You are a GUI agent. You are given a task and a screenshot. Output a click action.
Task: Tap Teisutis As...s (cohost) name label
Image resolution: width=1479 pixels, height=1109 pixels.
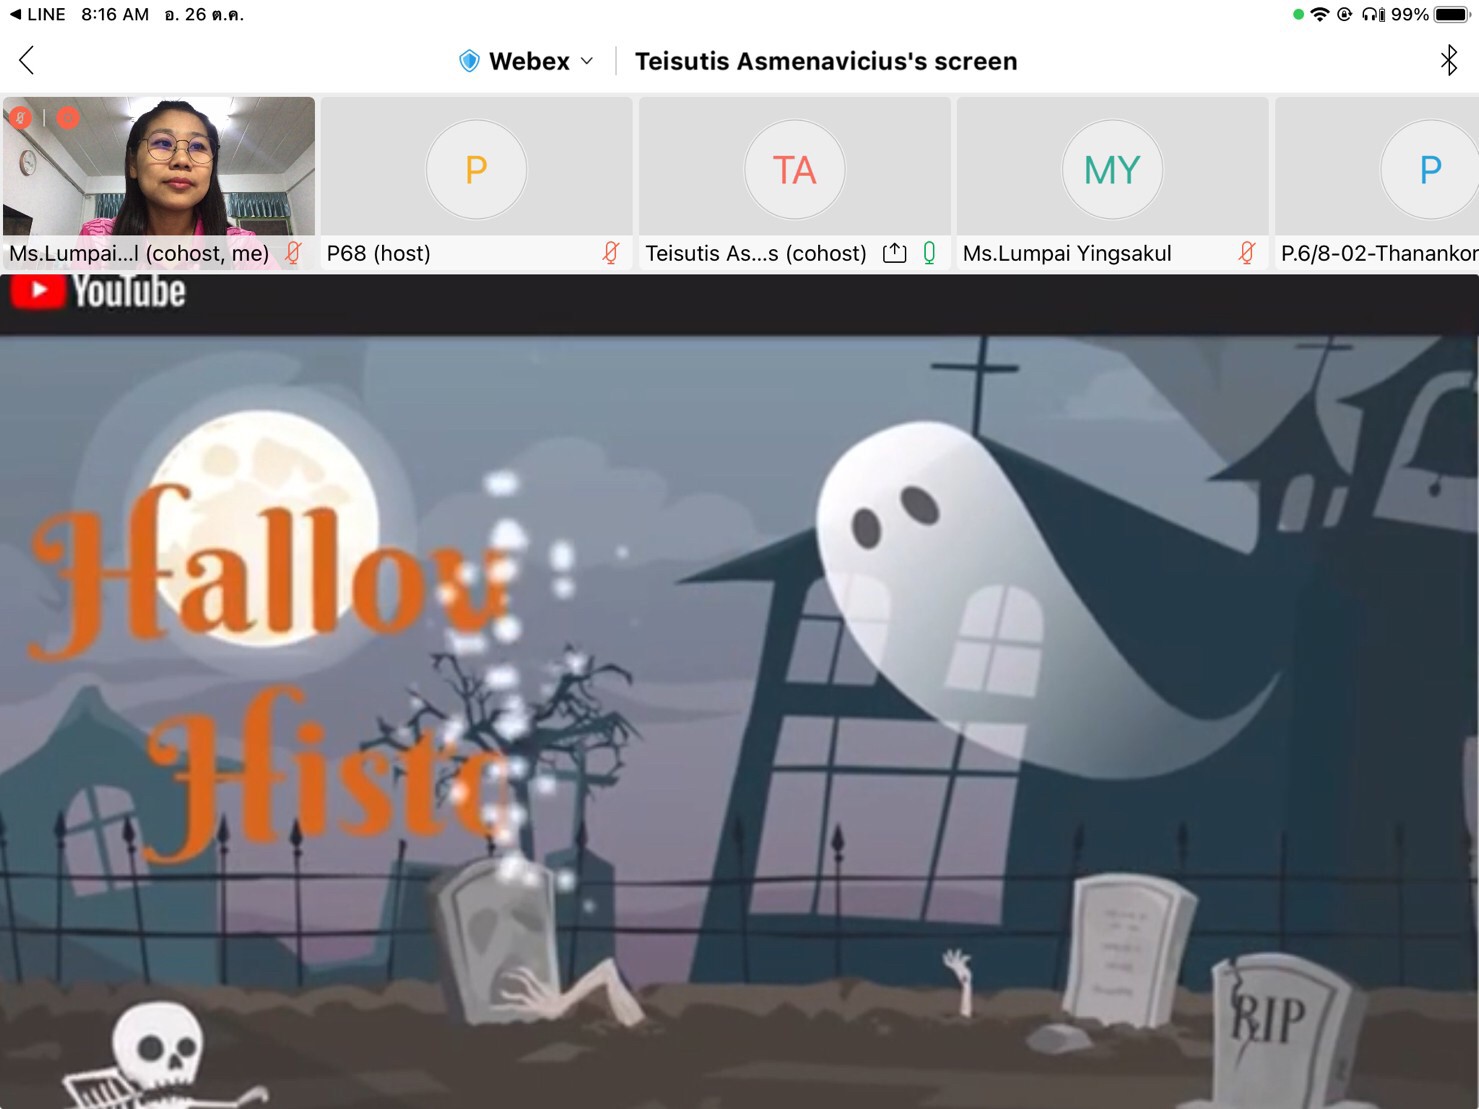pos(756,253)
